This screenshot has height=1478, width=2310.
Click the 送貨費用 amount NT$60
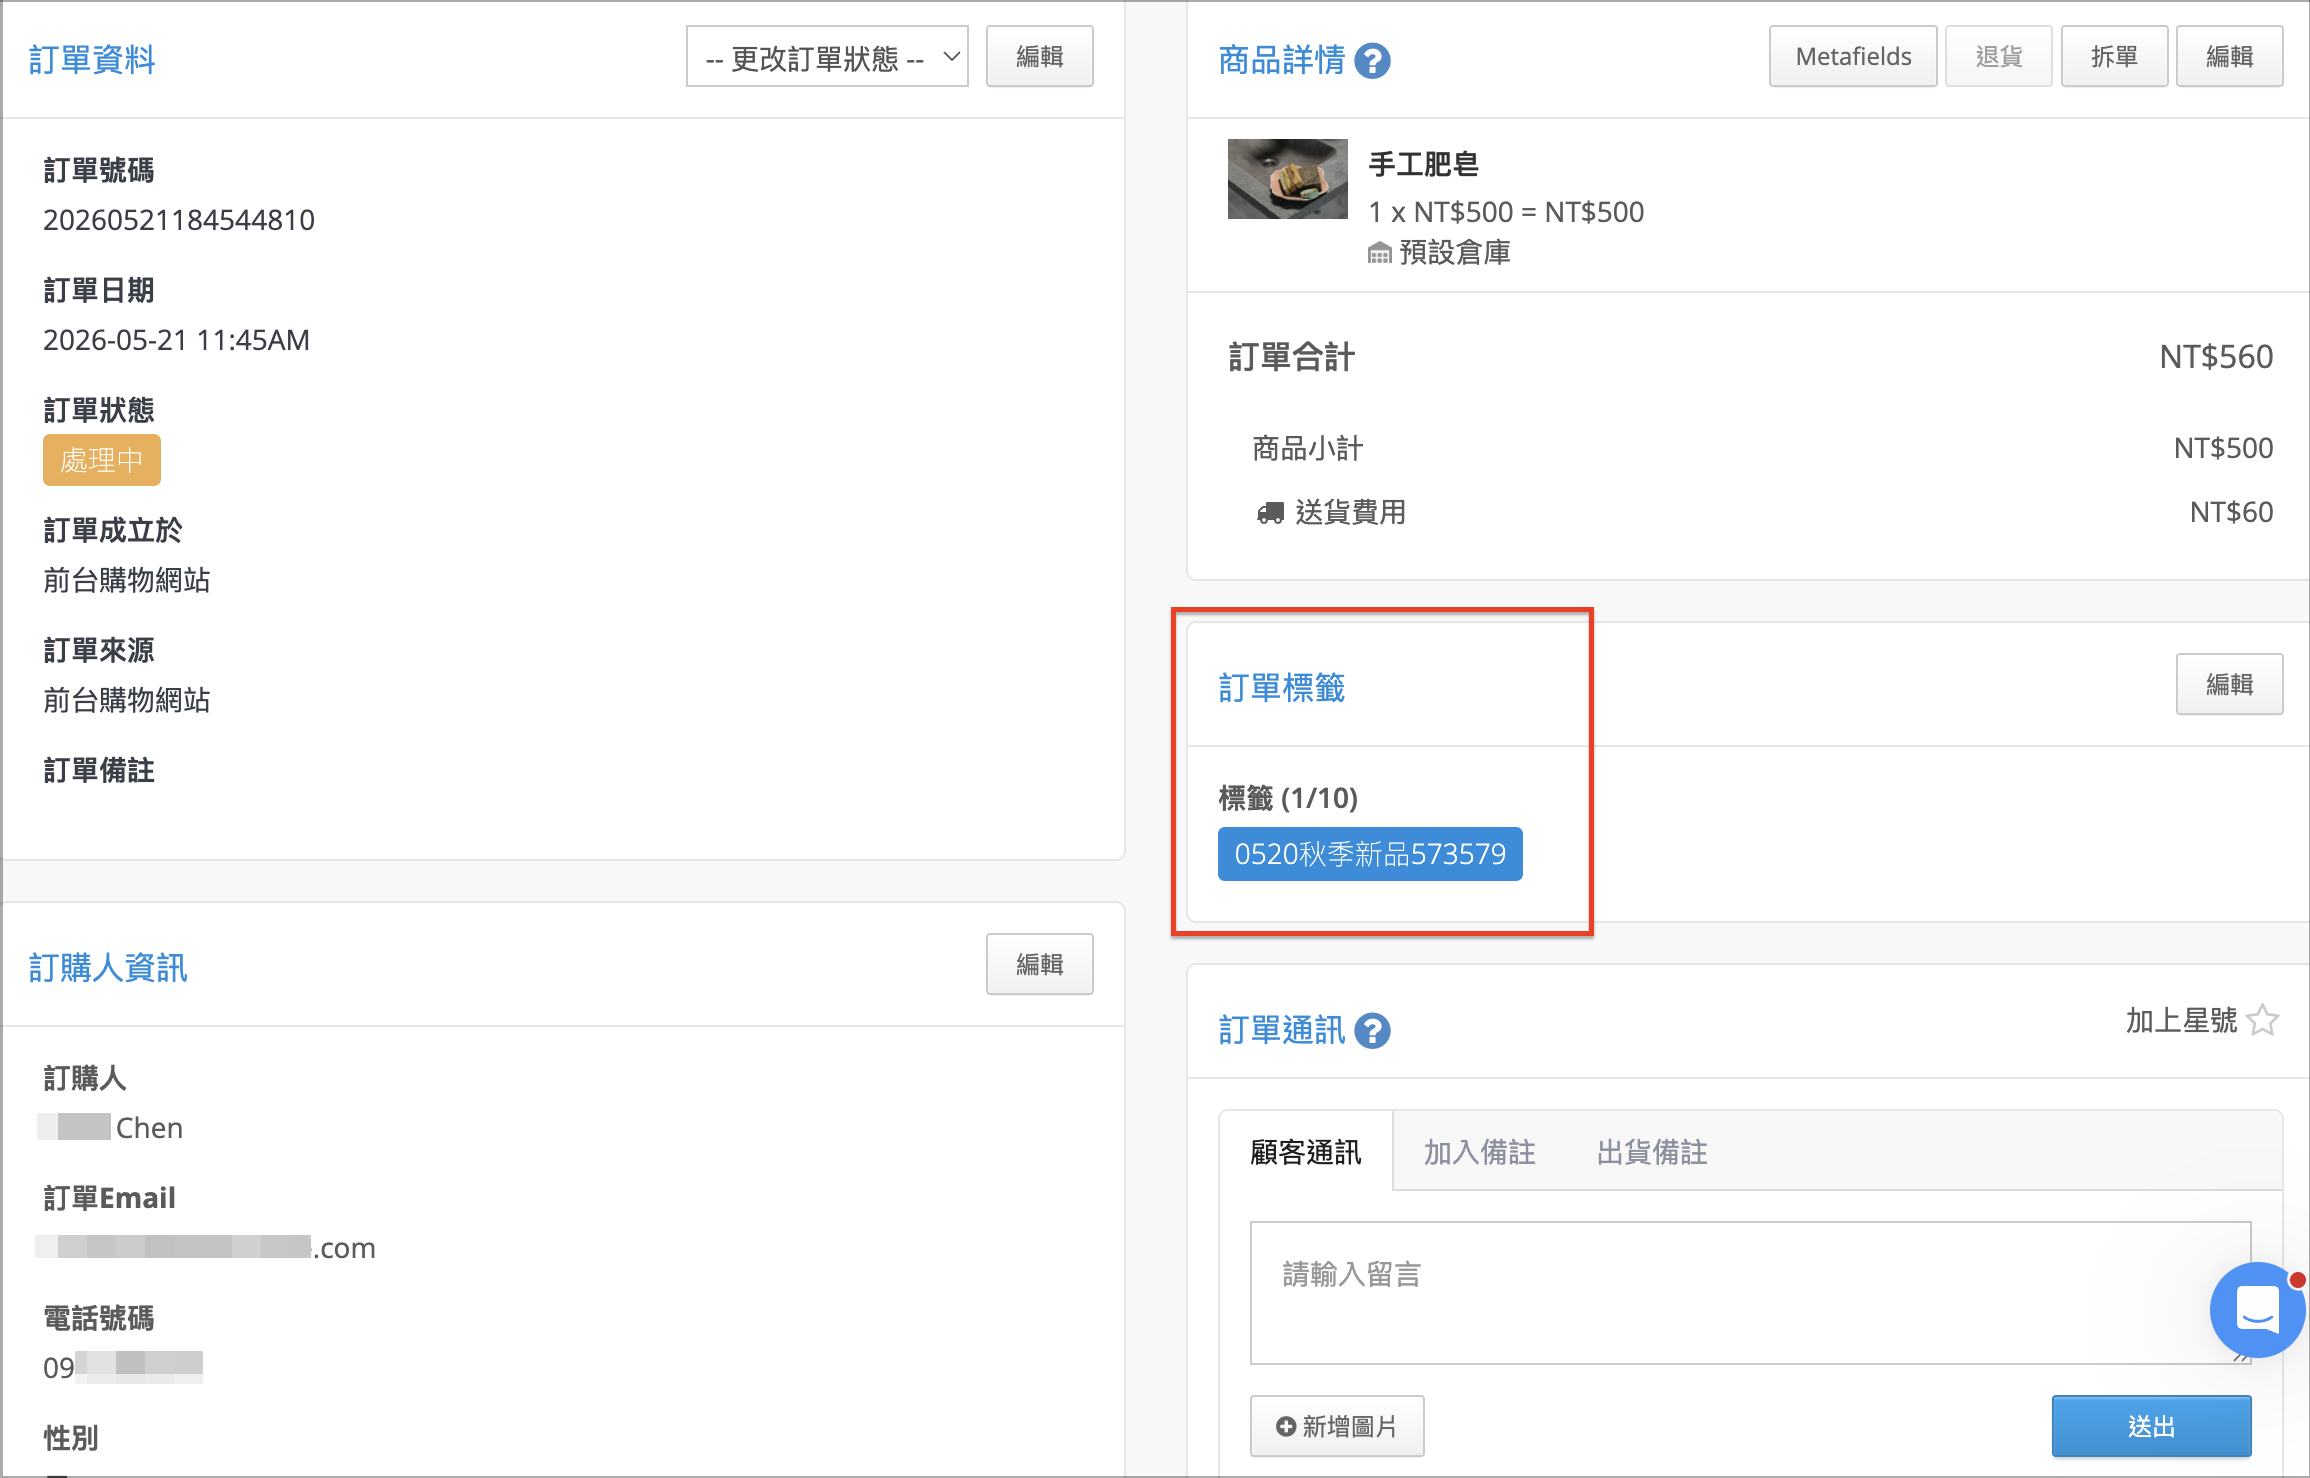click(2231, 512)
